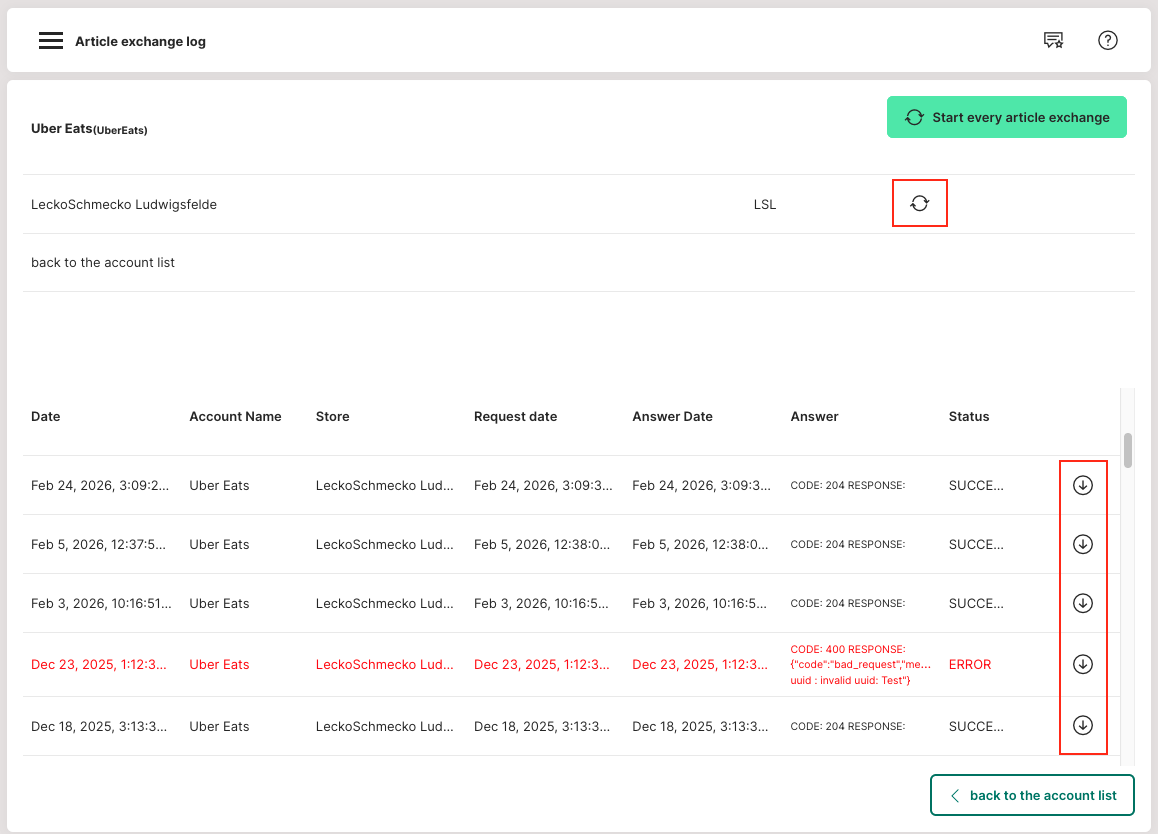
Task: Click the Answer Date column header
Action: pos(672,417)
